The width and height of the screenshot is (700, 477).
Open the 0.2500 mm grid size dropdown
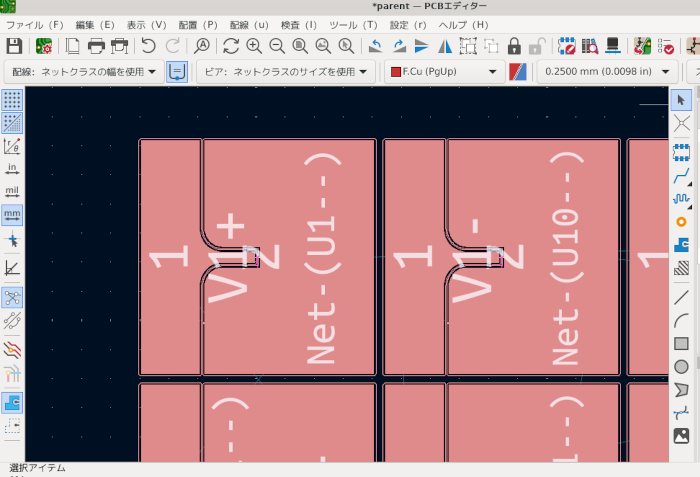[x=607, y=71]
